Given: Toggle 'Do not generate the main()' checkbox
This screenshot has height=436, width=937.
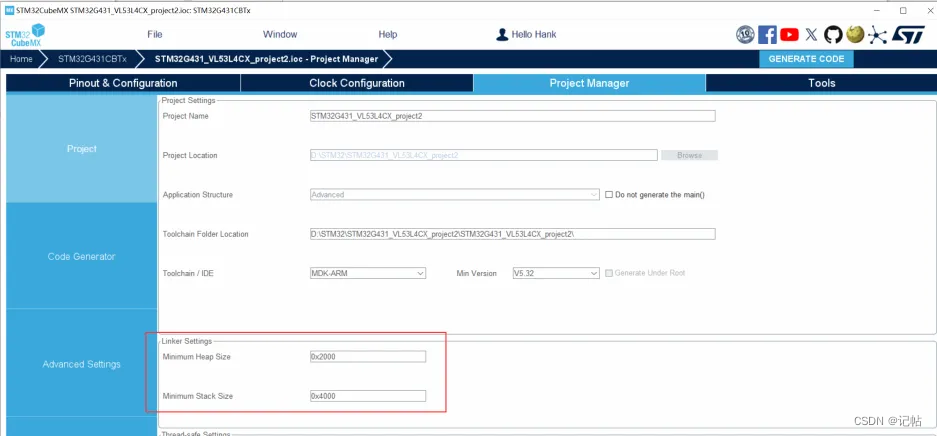Looking at the screenshot, I should pos(609,195).
